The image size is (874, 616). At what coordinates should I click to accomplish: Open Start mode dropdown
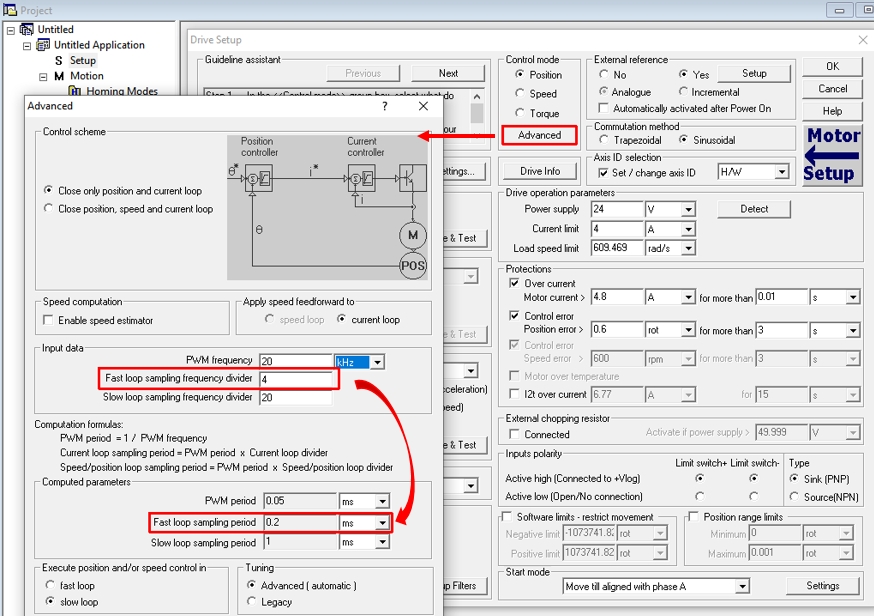click(x=742, y=586)
